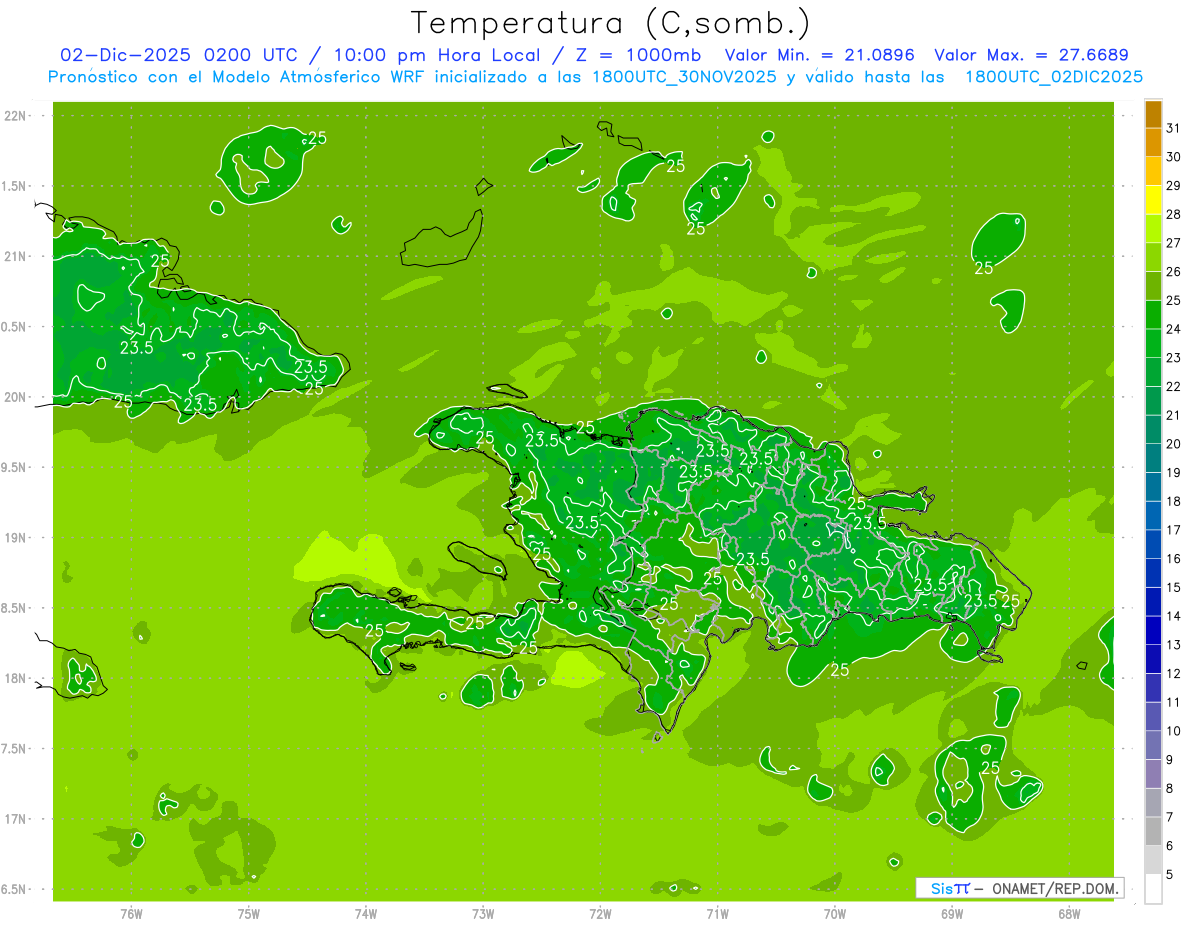Click the legend value 14

click(x=1173, y=616)
